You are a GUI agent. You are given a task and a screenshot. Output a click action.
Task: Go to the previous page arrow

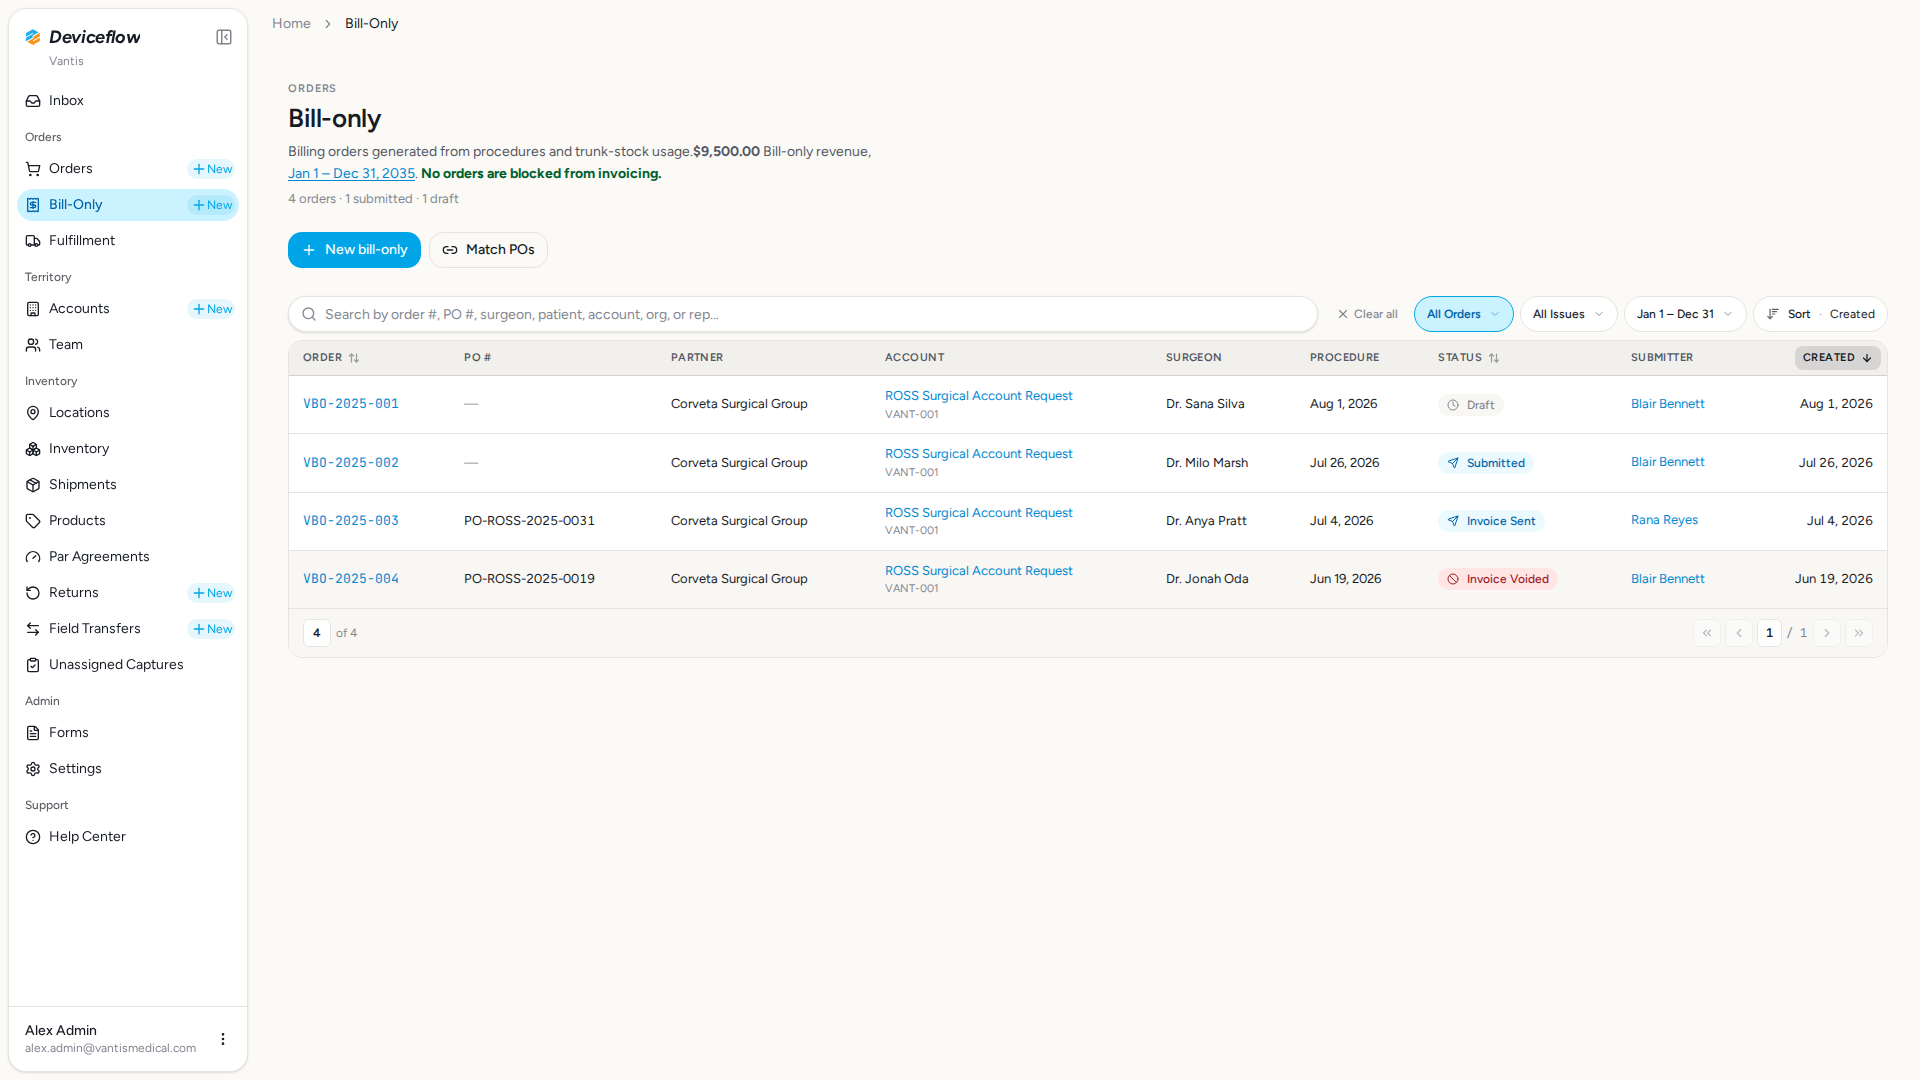click(1739, 633)
